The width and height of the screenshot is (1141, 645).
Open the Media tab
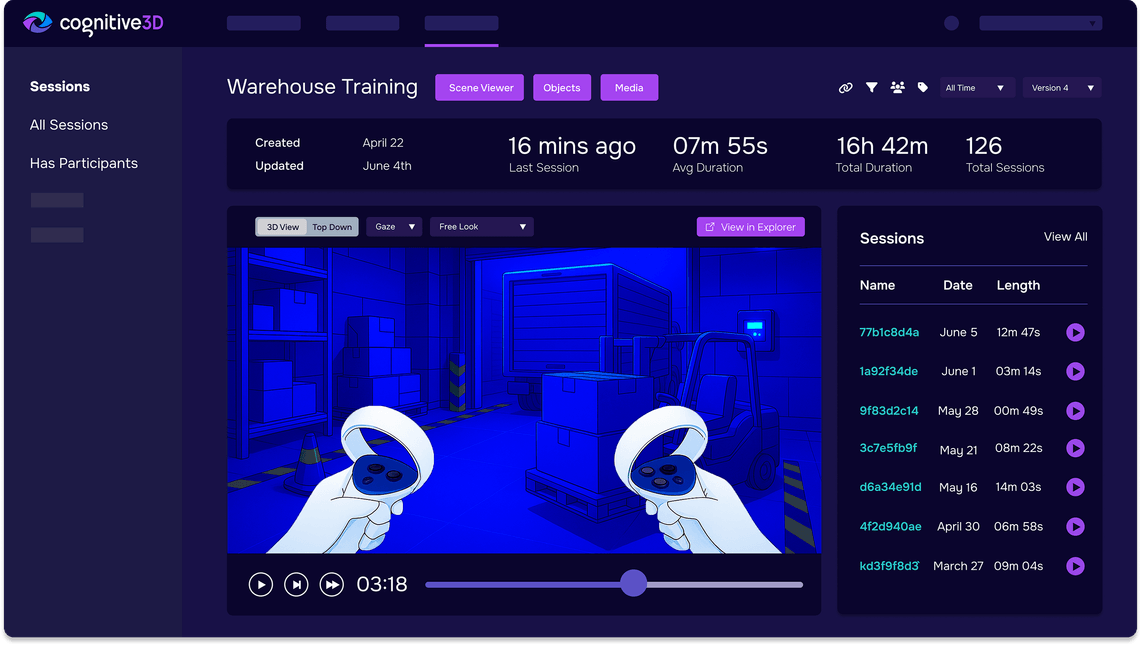pos(629,88)
